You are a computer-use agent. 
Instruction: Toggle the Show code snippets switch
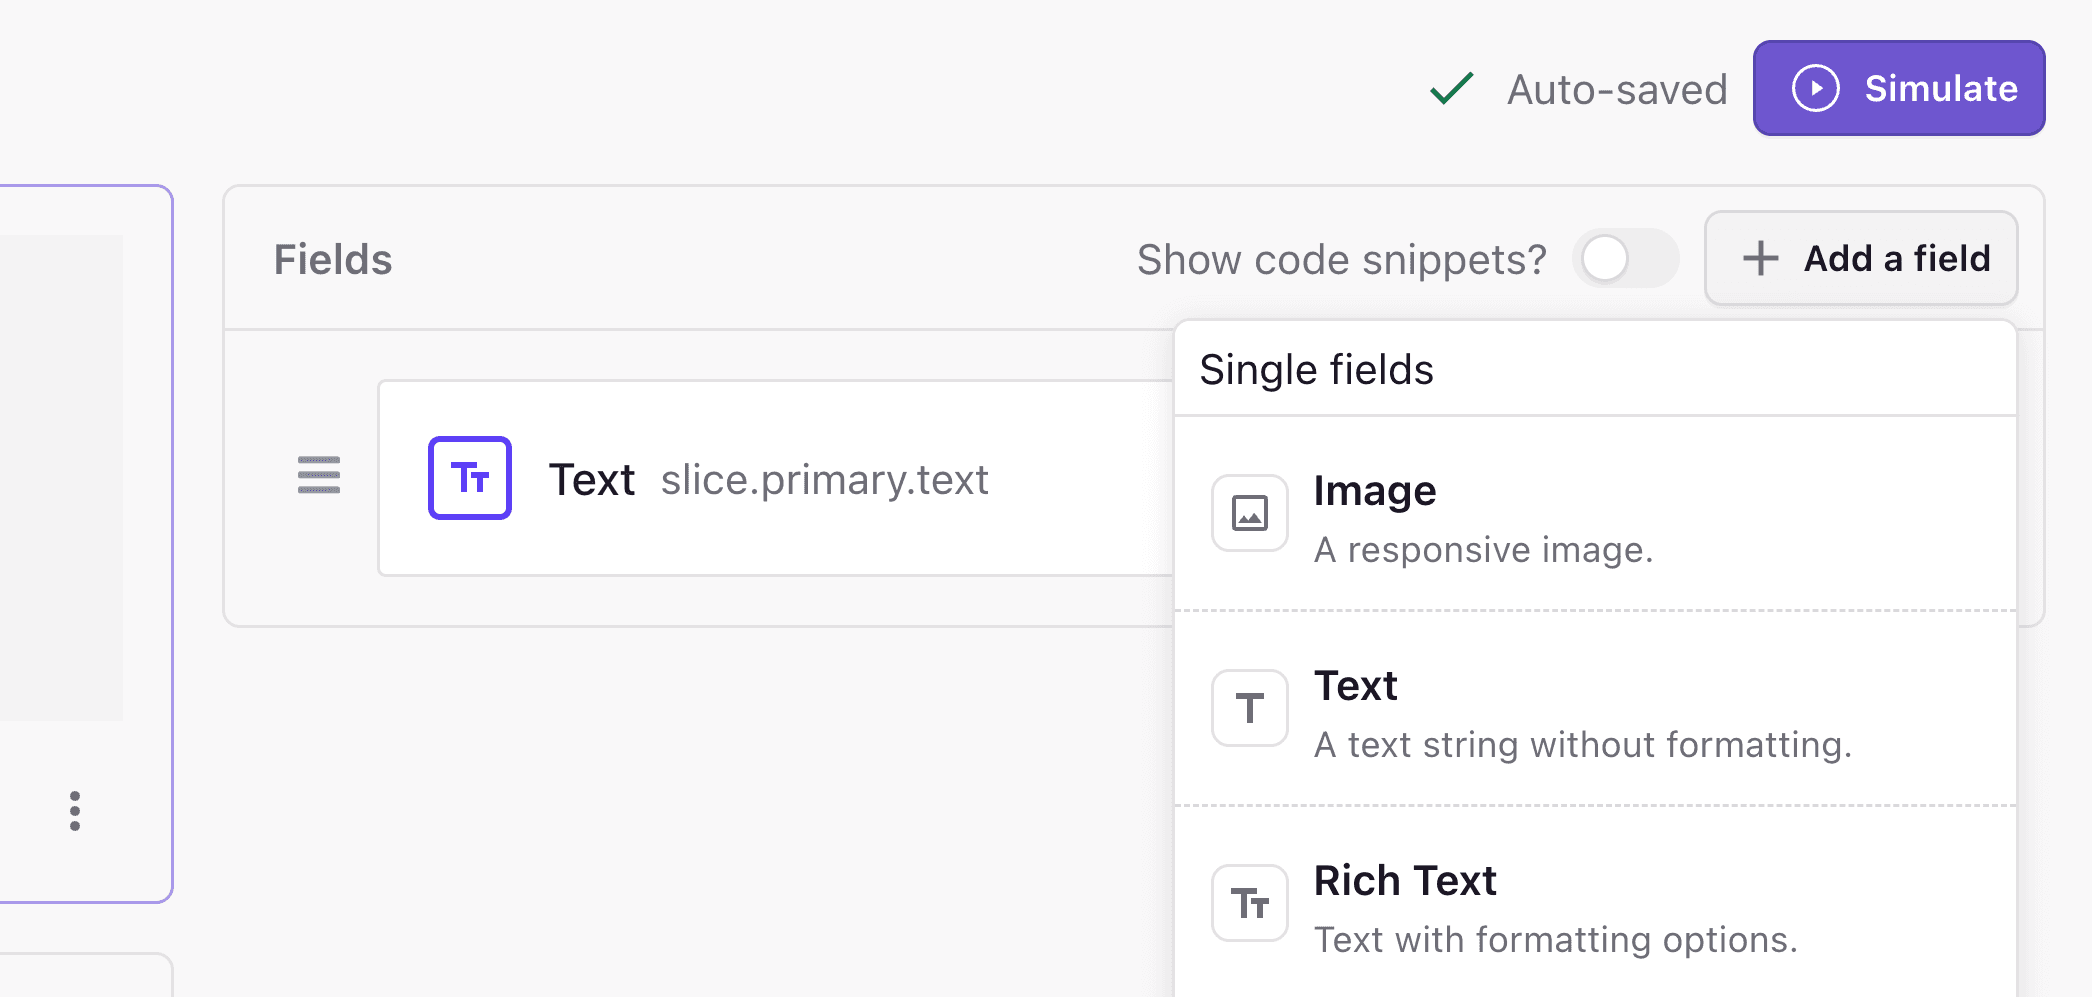point(1624,259)
